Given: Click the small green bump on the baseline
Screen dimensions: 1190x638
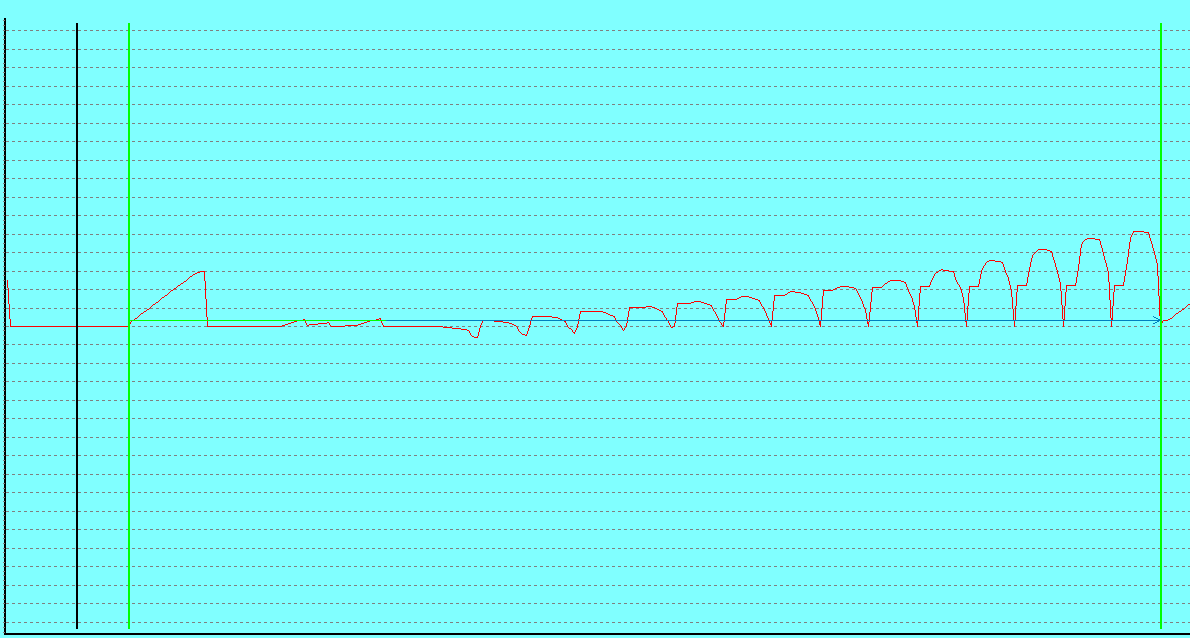Looking at the screenshot, I should [x=305, y=319].
